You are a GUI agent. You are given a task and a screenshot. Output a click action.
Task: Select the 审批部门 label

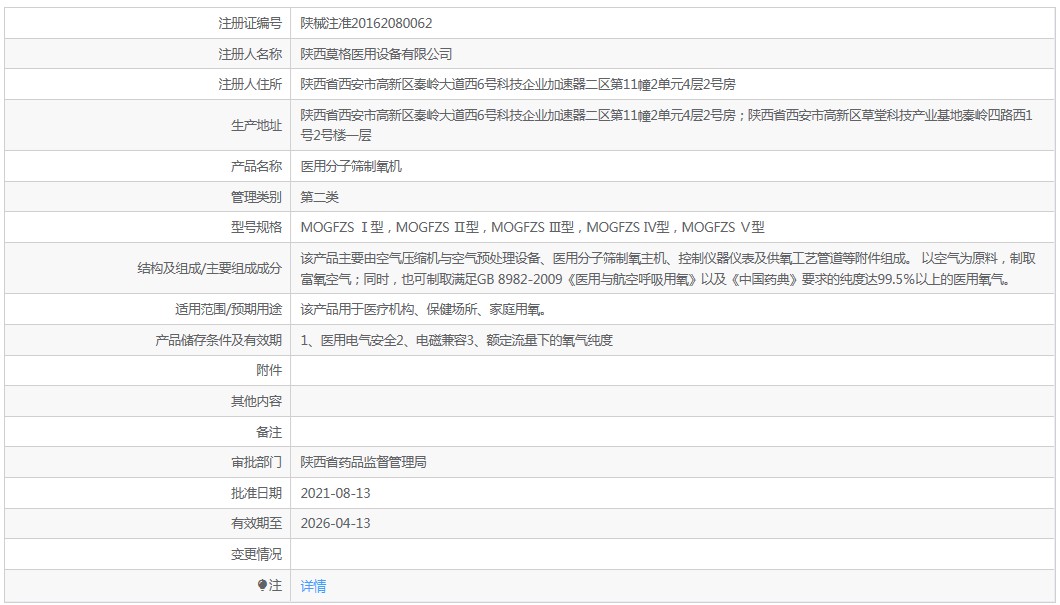(x=256, y=462)
